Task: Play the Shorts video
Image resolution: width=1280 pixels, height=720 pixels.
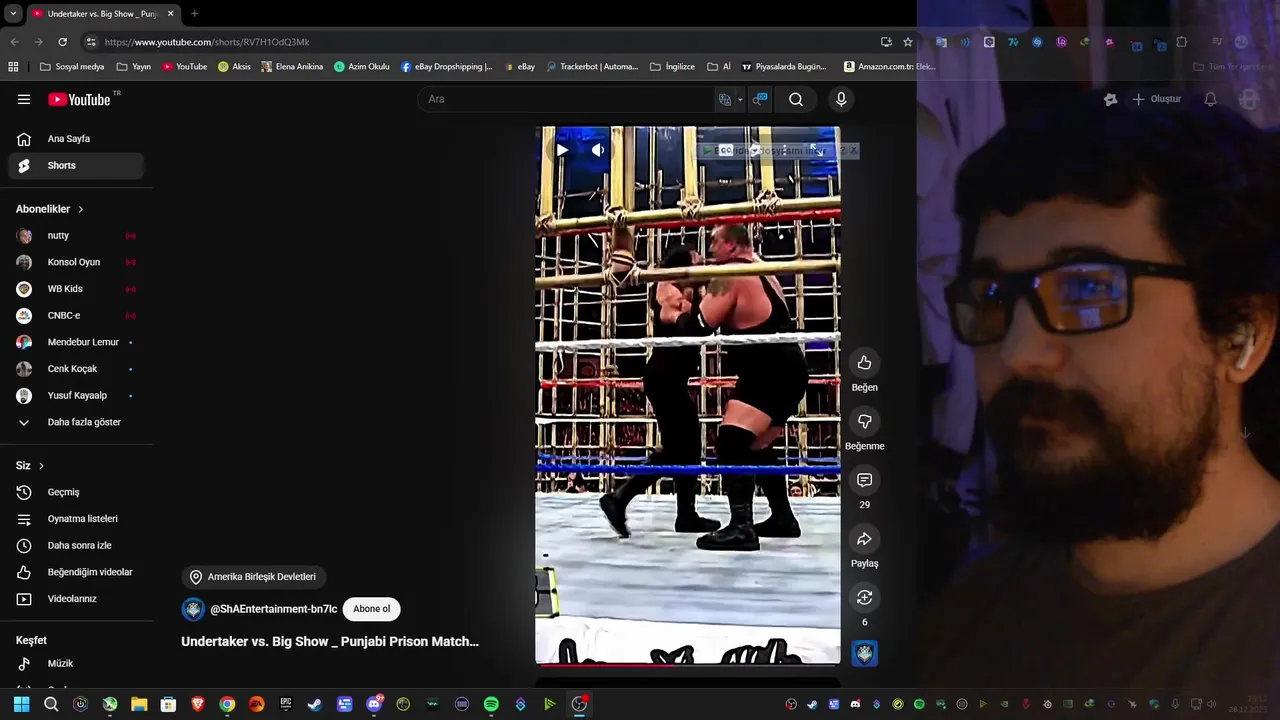Action: point(562,150)
